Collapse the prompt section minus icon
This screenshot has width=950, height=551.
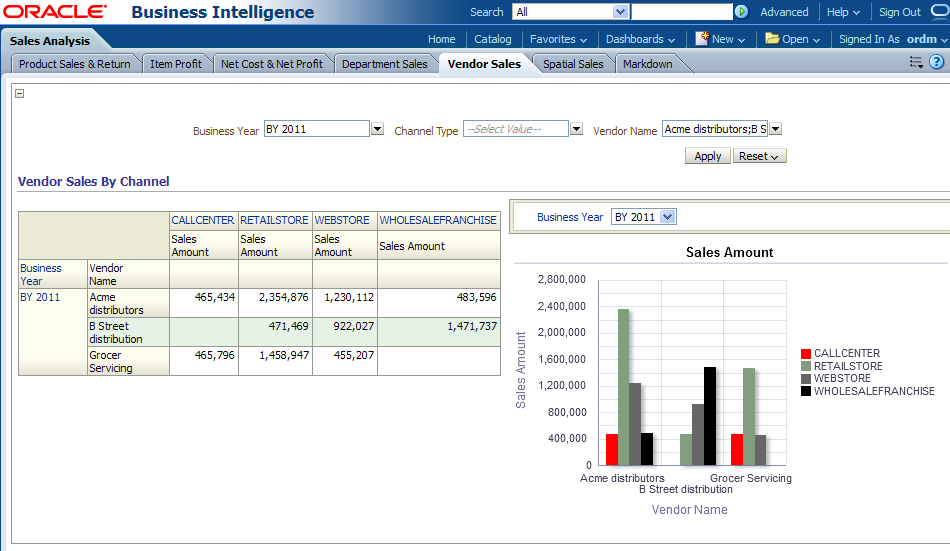(x=20, y=93)
